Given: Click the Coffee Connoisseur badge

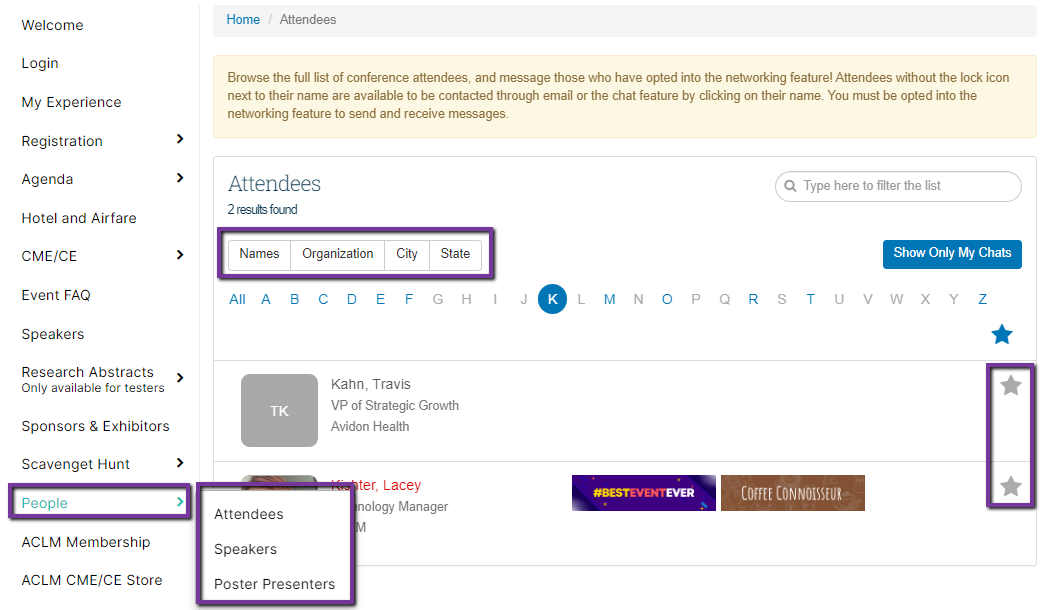Looking at the screenshot, I should [x=792, y=493].
